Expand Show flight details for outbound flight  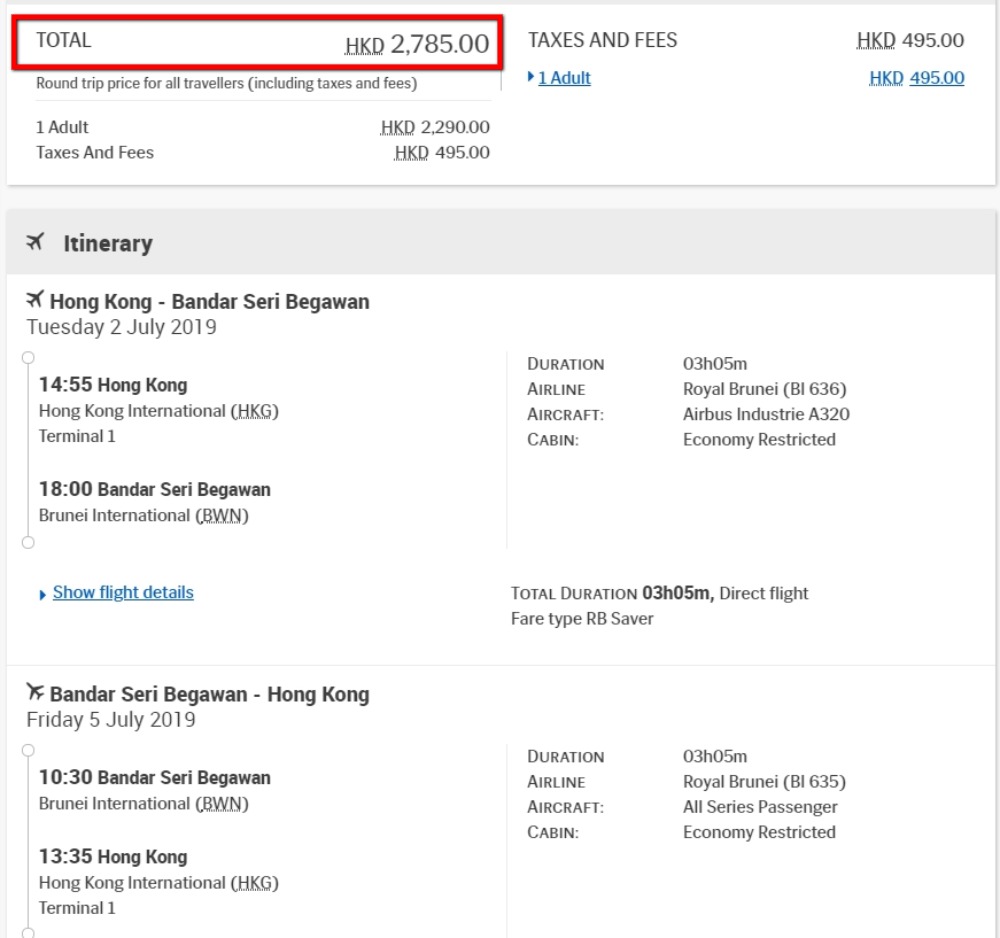[x=122, y=592]
